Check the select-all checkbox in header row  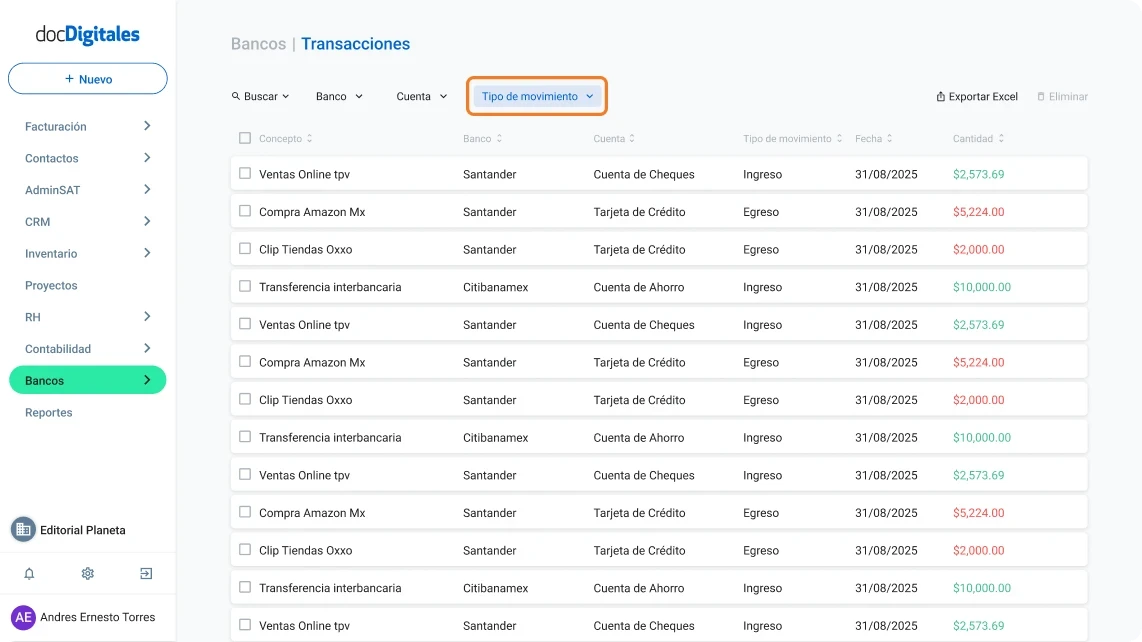[x=243, y=138]
